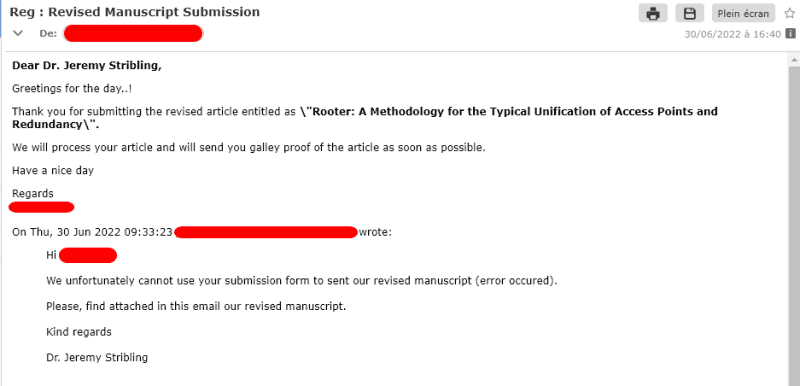The image size is (800, 386).
Task: Click the De: label in the header
Action: (48, 34)
